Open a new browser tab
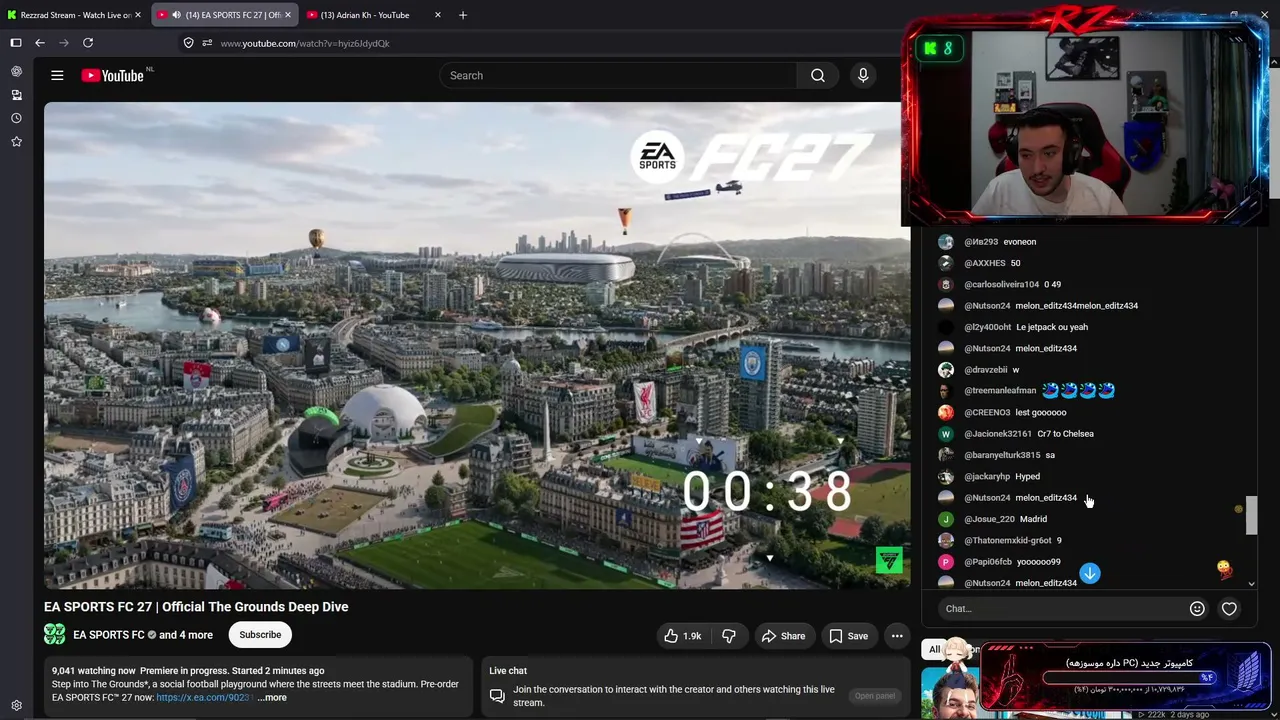This screenshot has width=1280, height=720. [462, 15]
